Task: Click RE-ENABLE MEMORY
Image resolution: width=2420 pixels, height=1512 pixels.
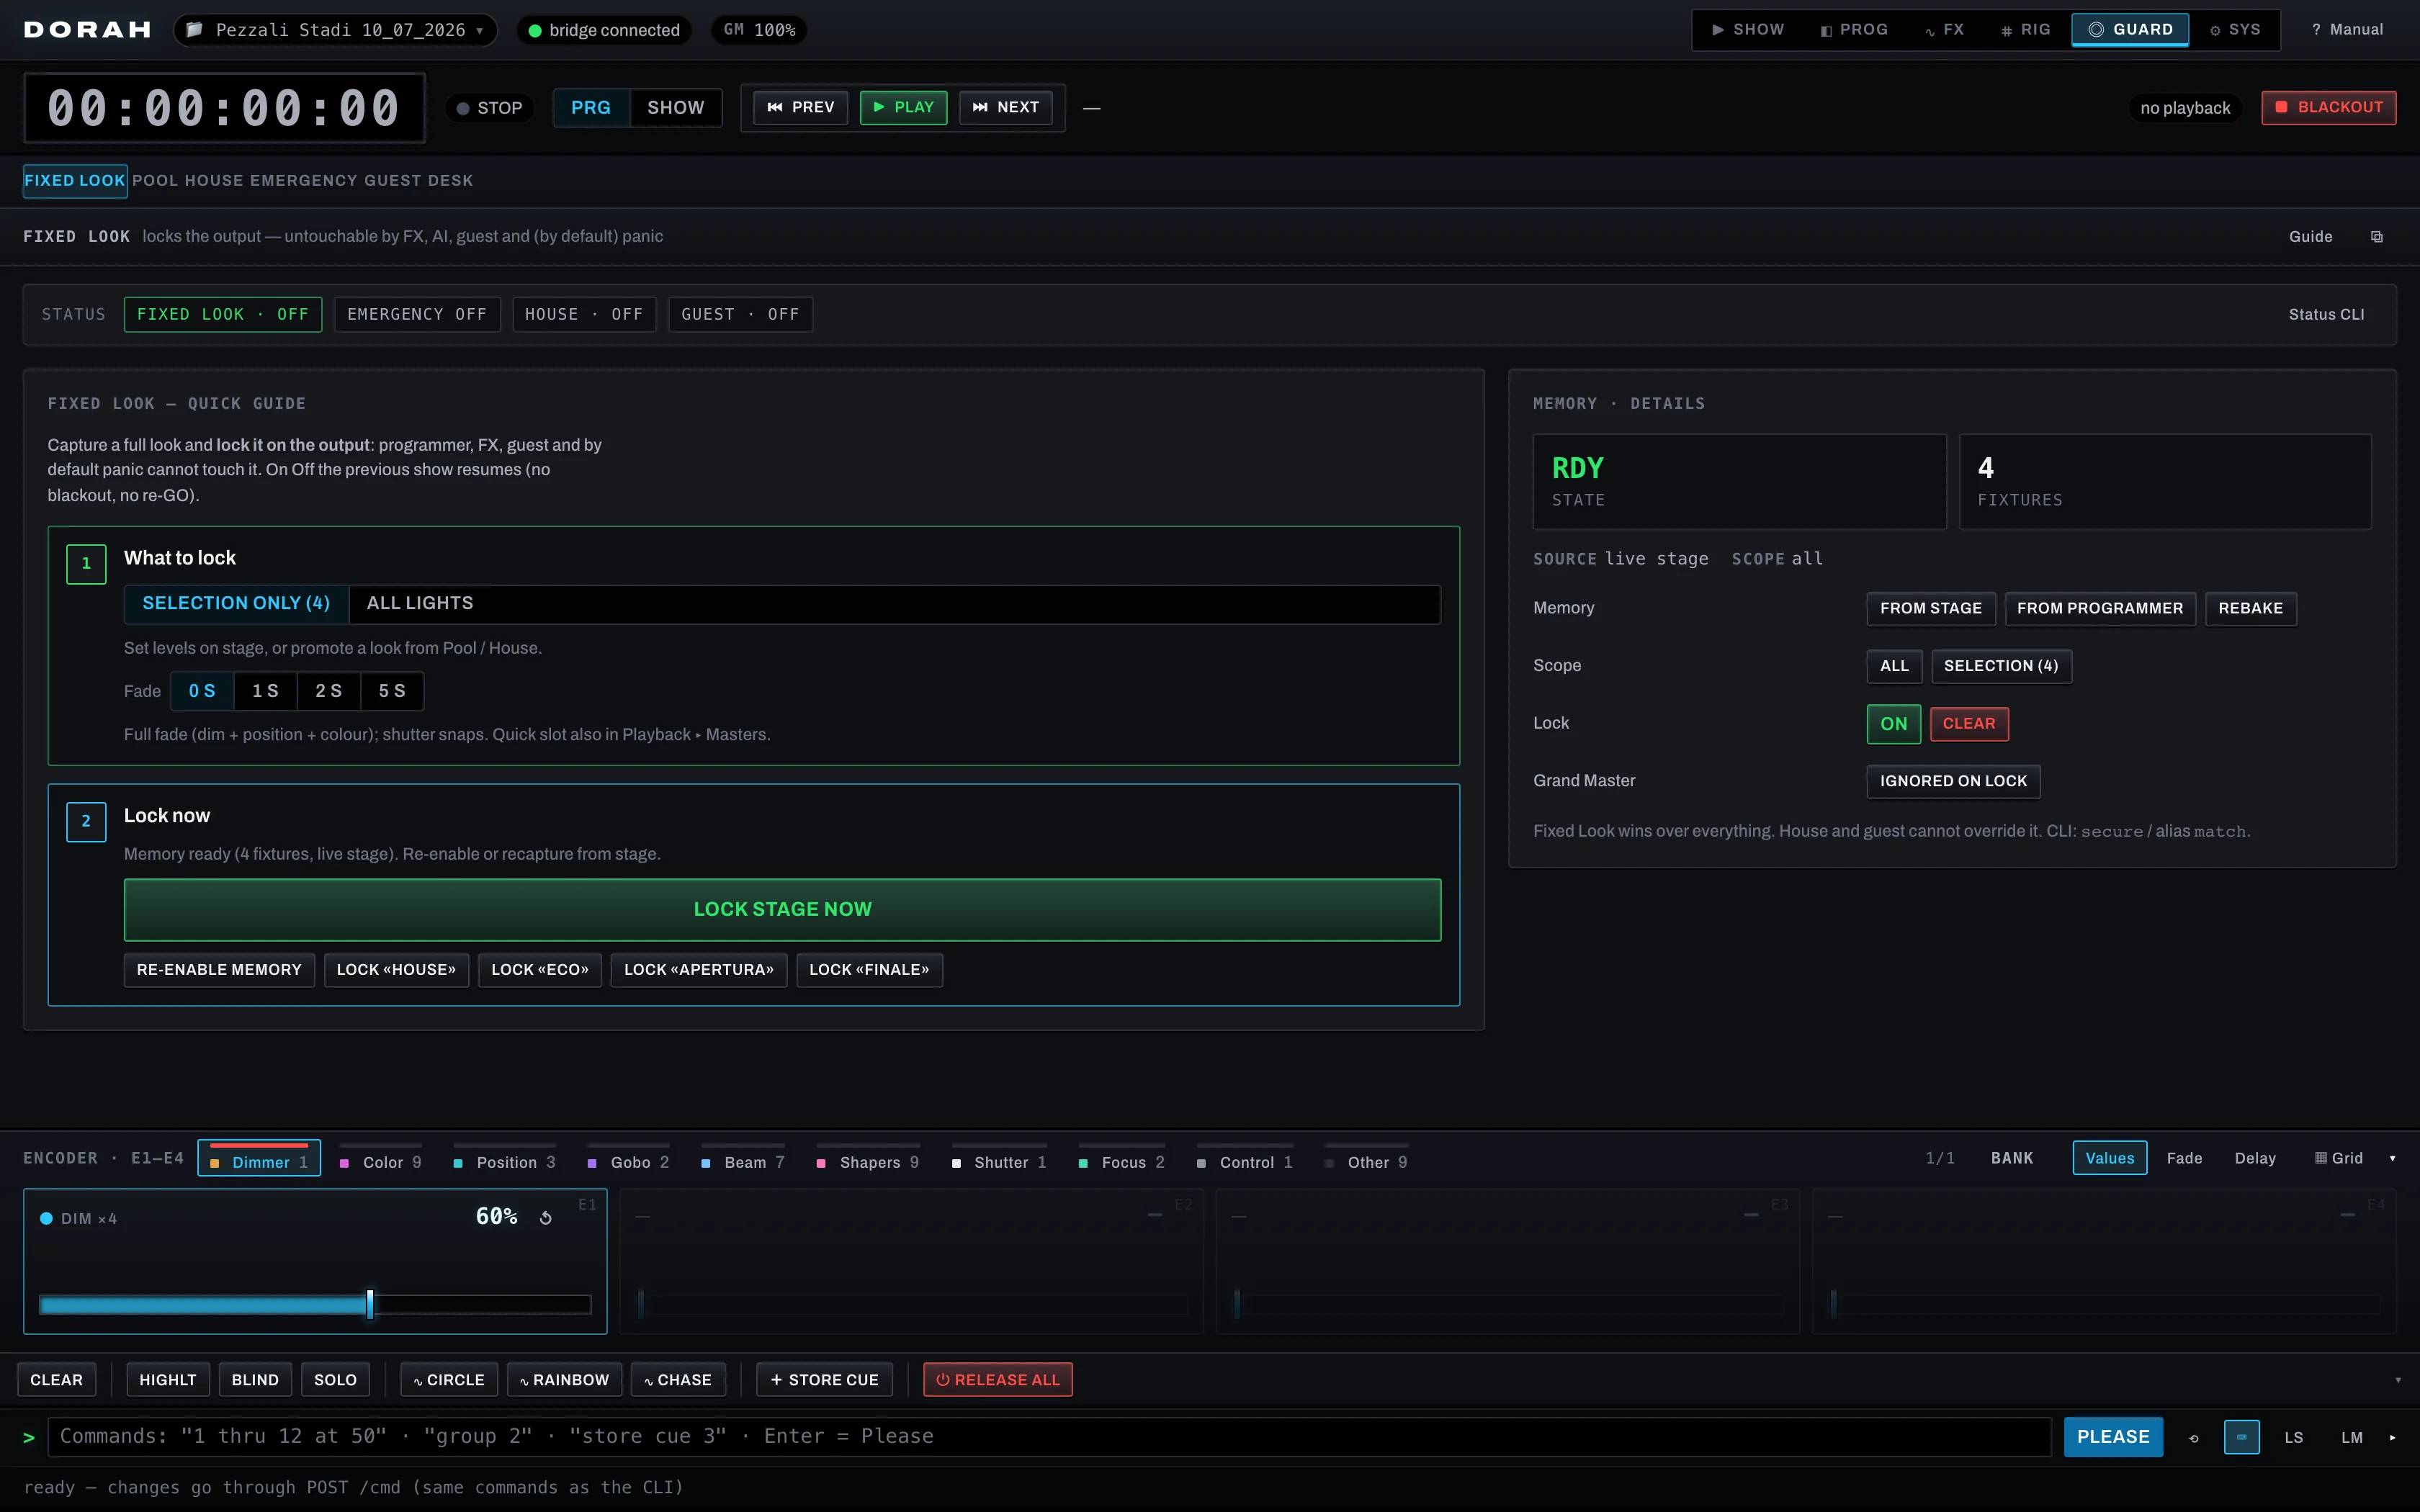Action: point(219,970)
